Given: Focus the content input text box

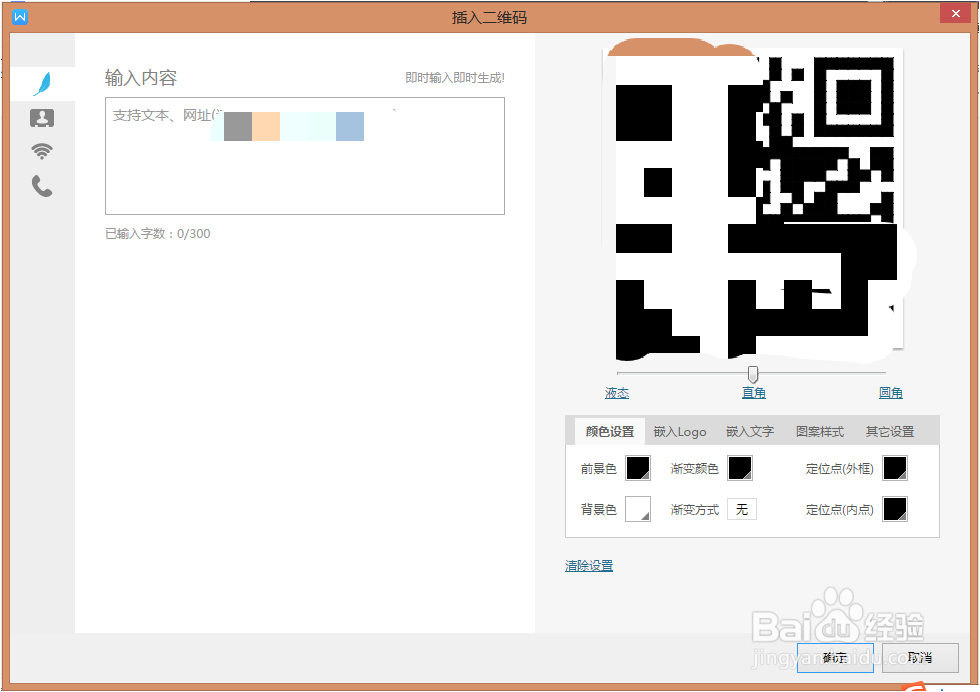Looking at the screenshot, I should (305, 156).
